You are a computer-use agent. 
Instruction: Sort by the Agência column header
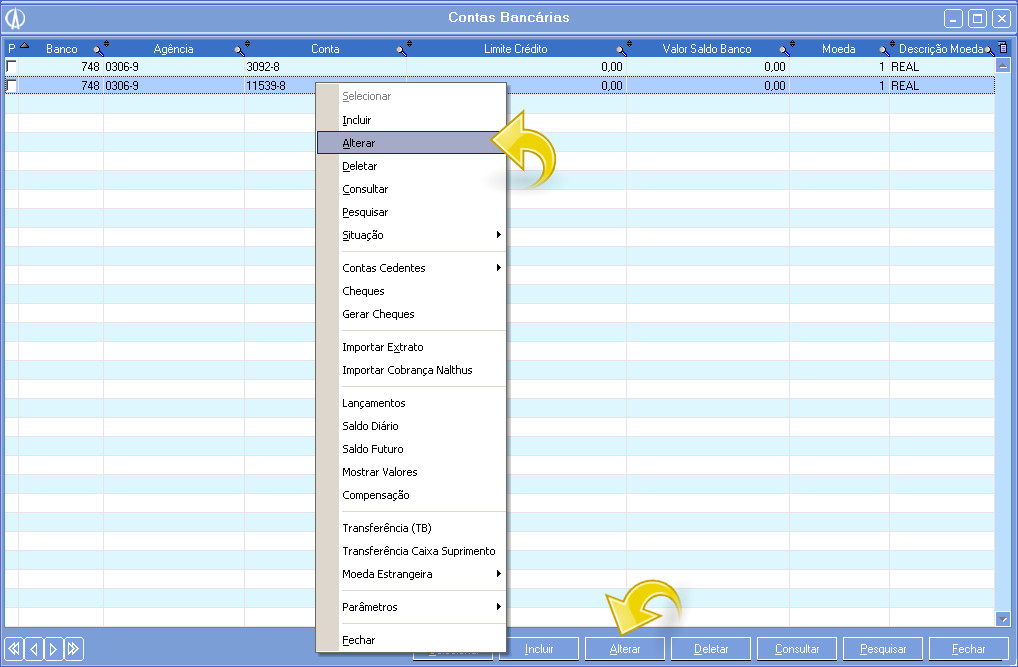point(173,49)
